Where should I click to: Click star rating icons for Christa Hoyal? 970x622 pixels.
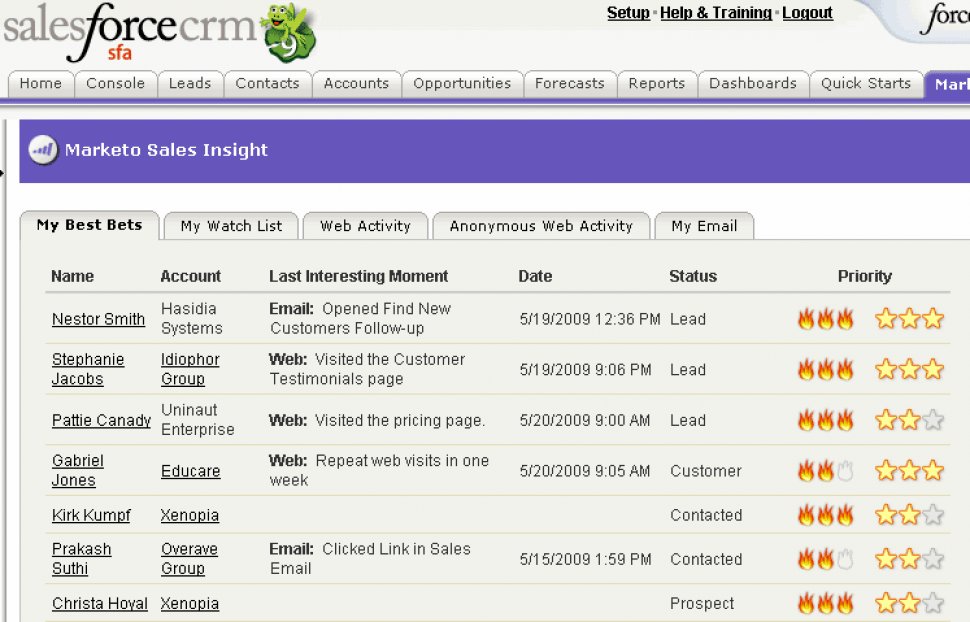click(x=909, y=603)
